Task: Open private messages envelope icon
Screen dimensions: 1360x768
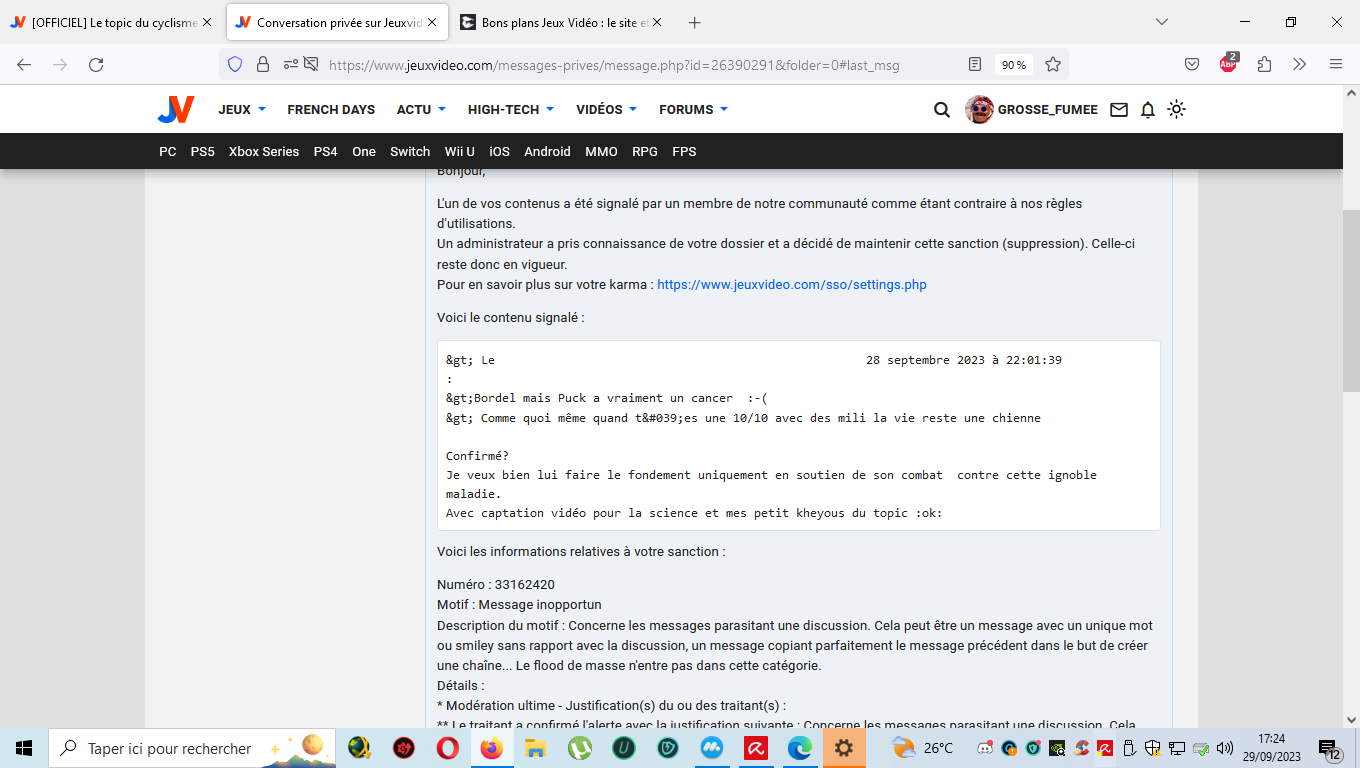Action: pyautogui.click(x=1119, y=110)
